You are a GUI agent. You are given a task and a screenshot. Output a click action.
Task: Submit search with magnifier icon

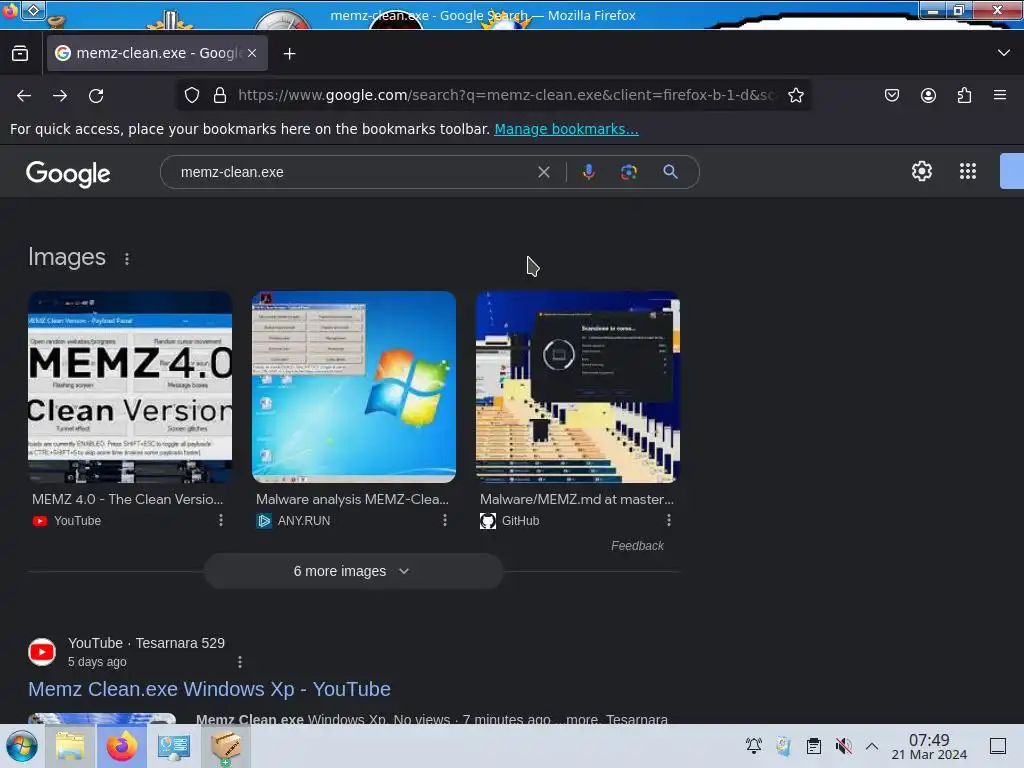click(x=670, y=172)
